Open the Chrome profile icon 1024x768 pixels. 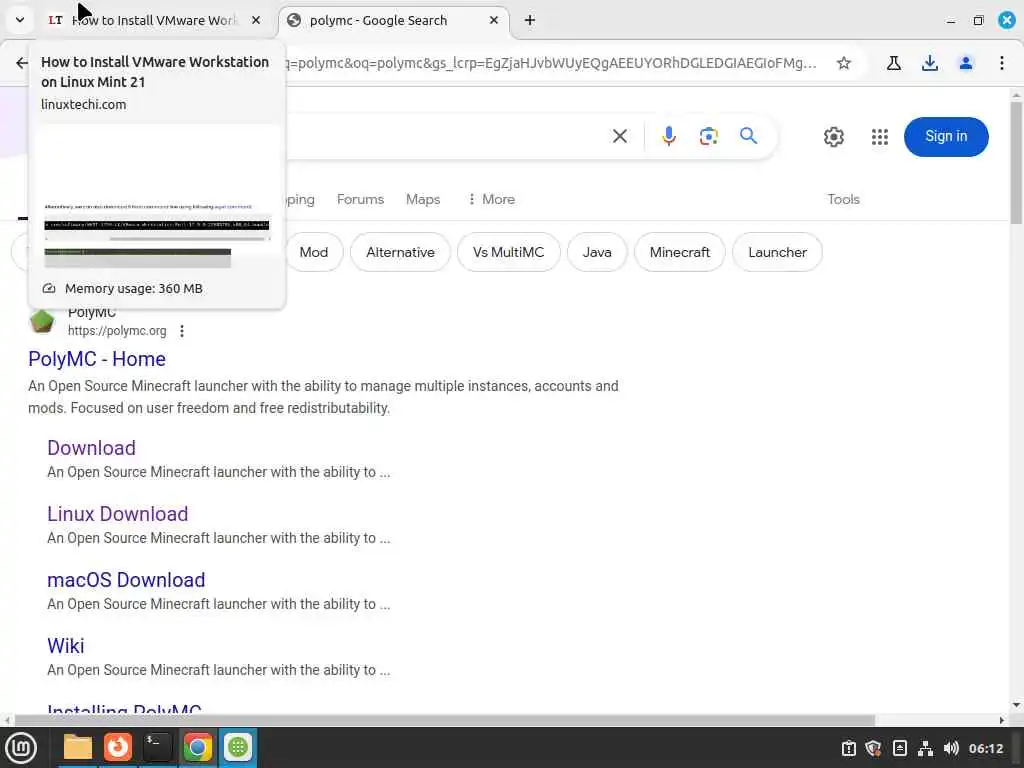click(966, 63)
